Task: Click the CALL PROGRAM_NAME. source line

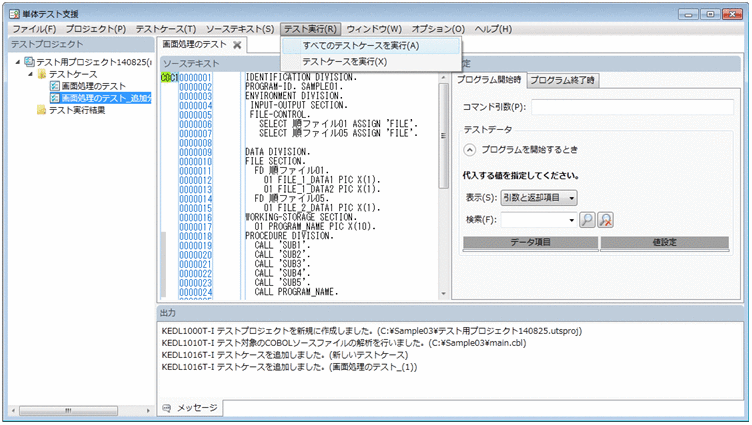Action: pos(296,292)
